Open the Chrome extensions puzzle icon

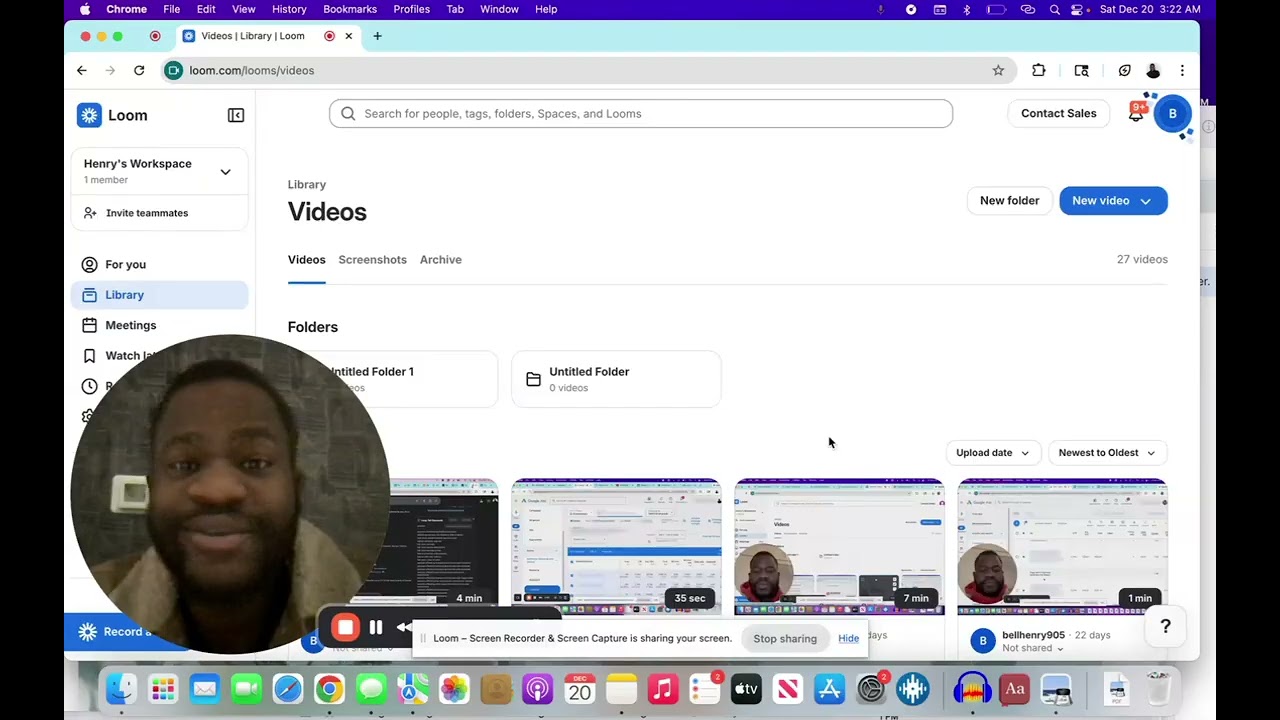(x=1039, y=70)
